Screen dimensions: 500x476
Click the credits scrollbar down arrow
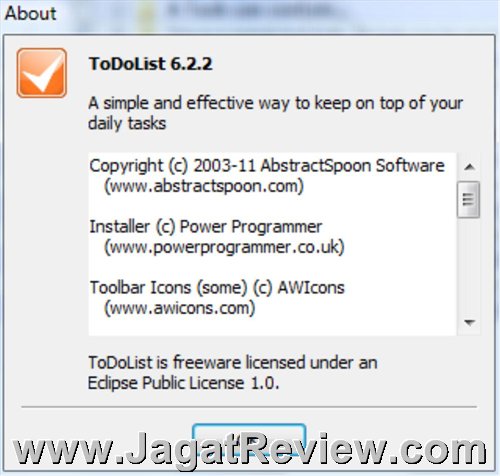coord(469,322)
